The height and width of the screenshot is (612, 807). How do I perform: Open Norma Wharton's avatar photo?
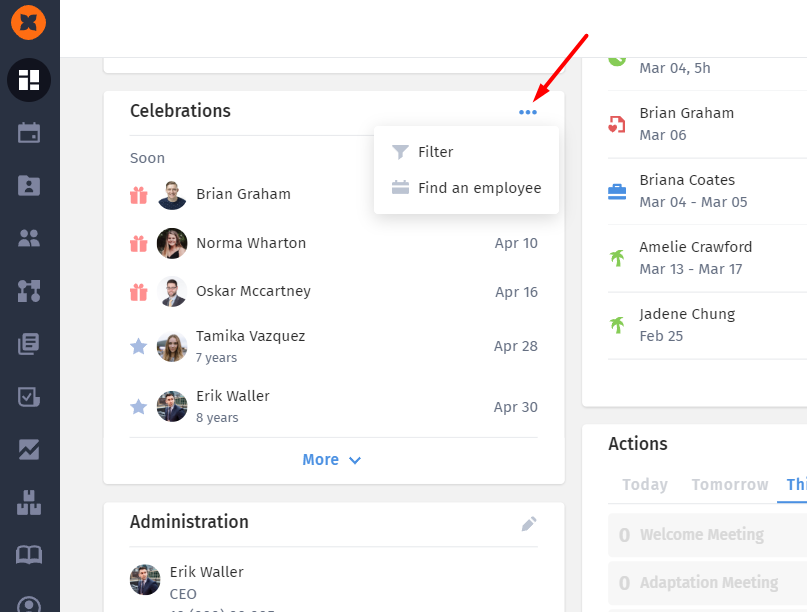coord(172,243)
